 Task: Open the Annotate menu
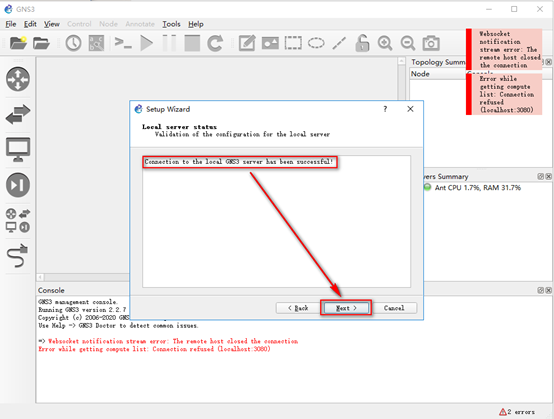click(140, 24)
